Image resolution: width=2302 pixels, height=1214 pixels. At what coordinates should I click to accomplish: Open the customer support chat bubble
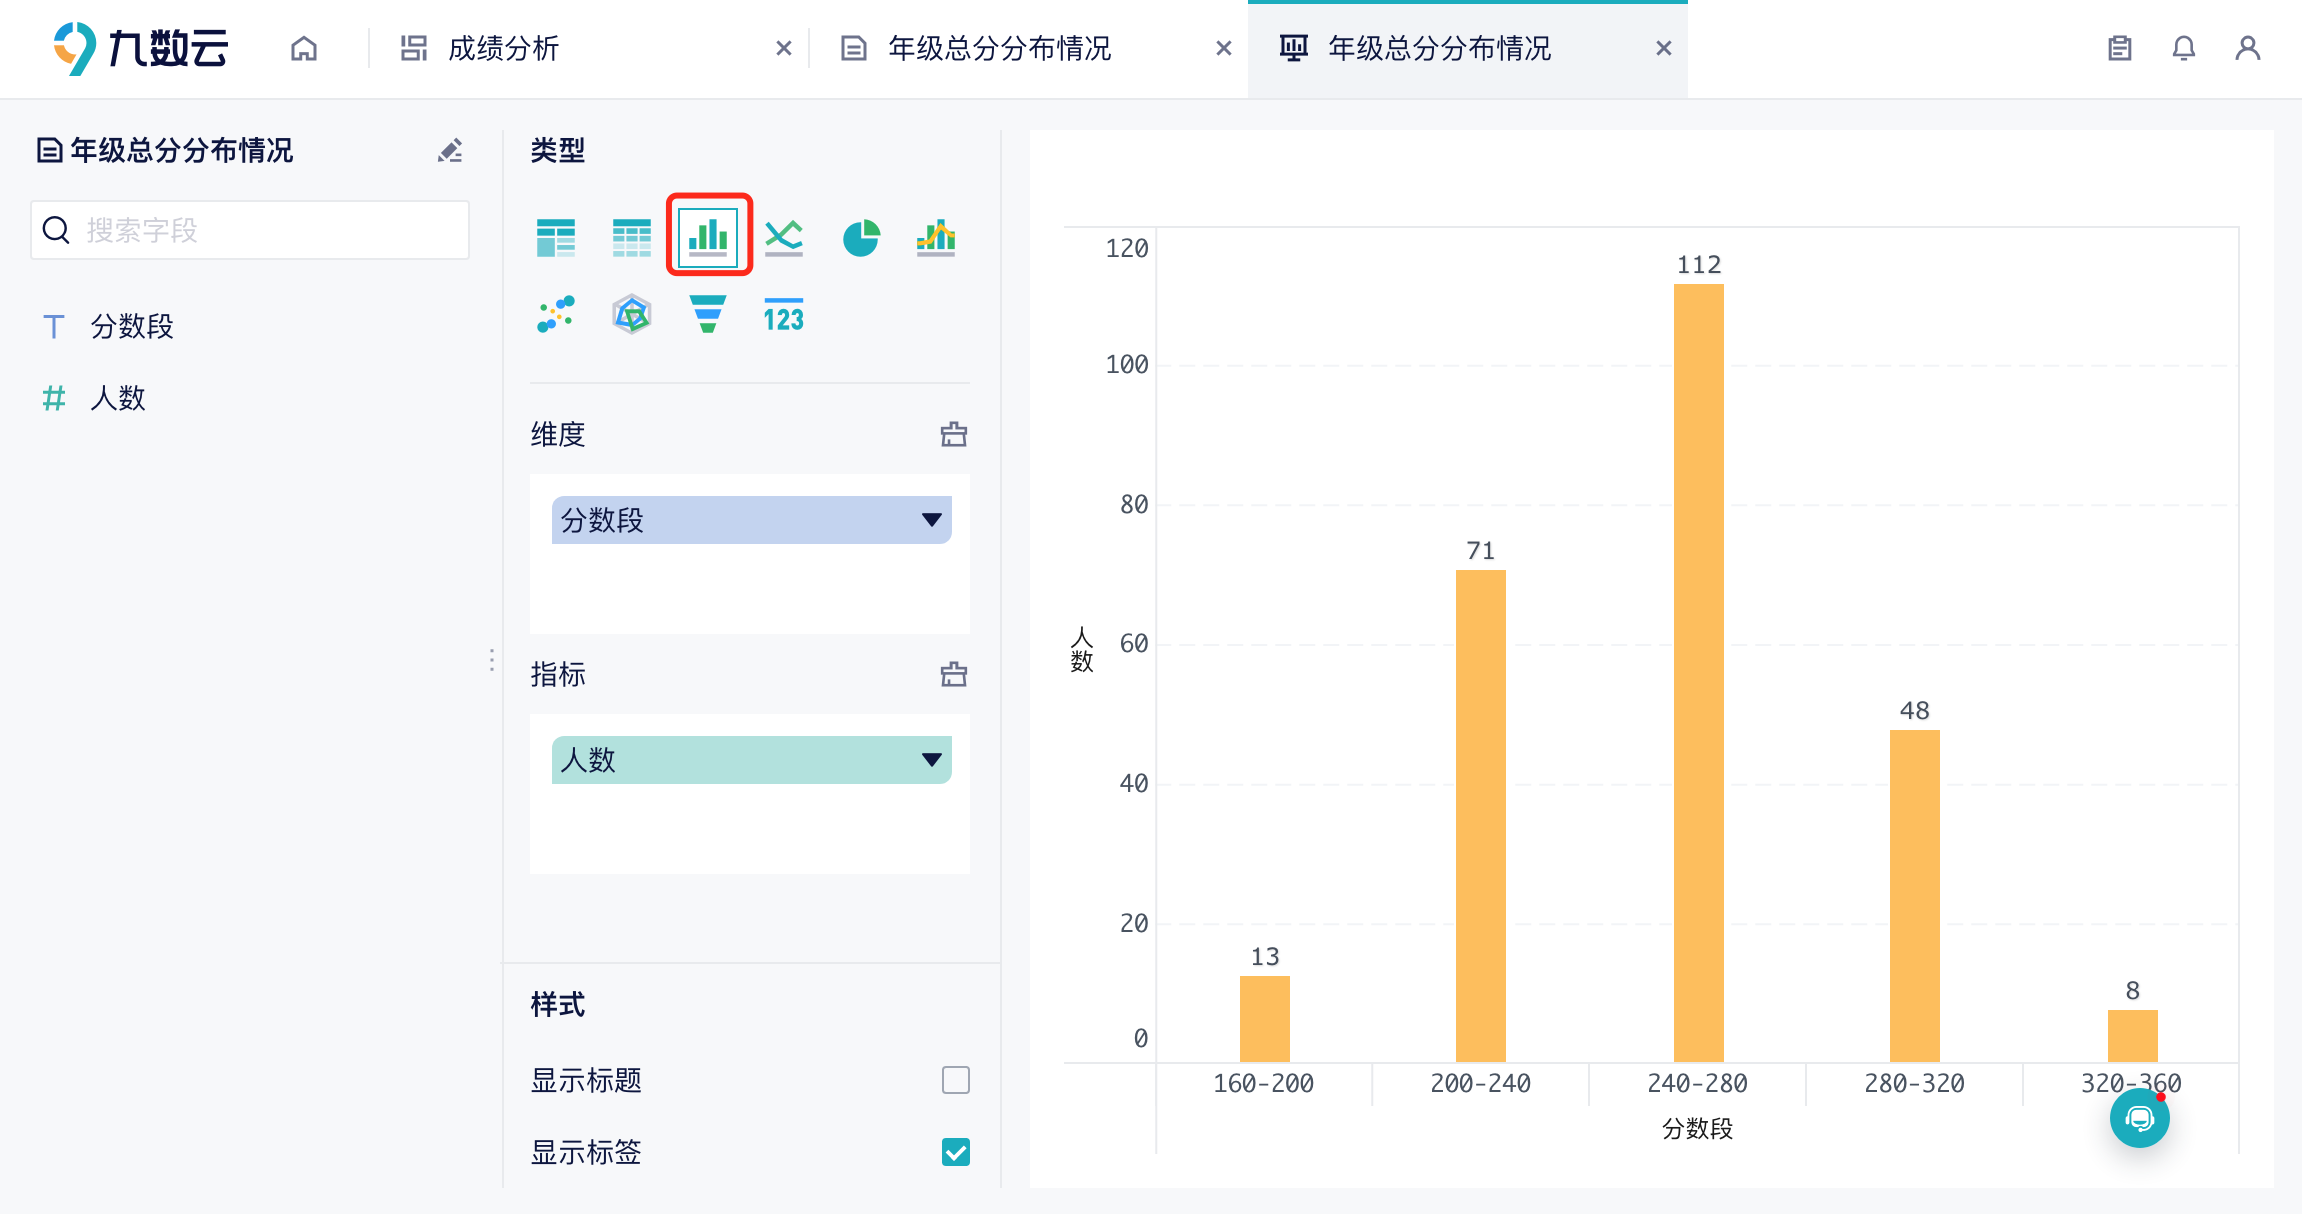coord(2140,1118)
